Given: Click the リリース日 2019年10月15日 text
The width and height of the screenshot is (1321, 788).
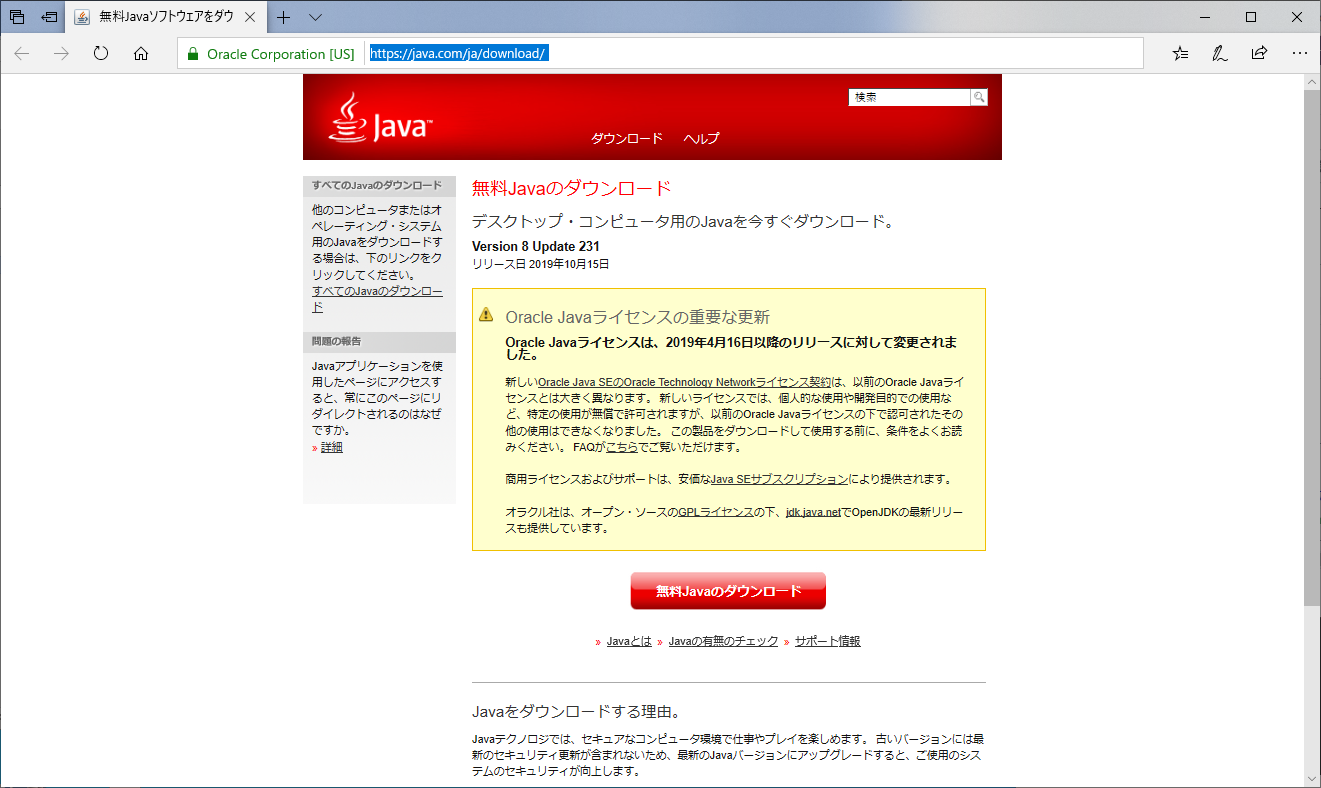Looking at the screenshot, I should coord(540,265).
